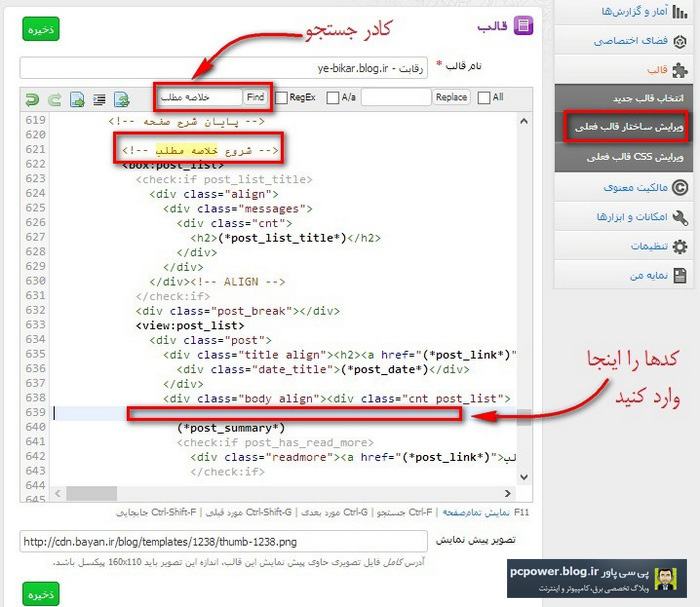Toggle the A/a case-sensitive checkbox
The width and height of the screenshot is (700, 607).
click(x=334, y=98)
